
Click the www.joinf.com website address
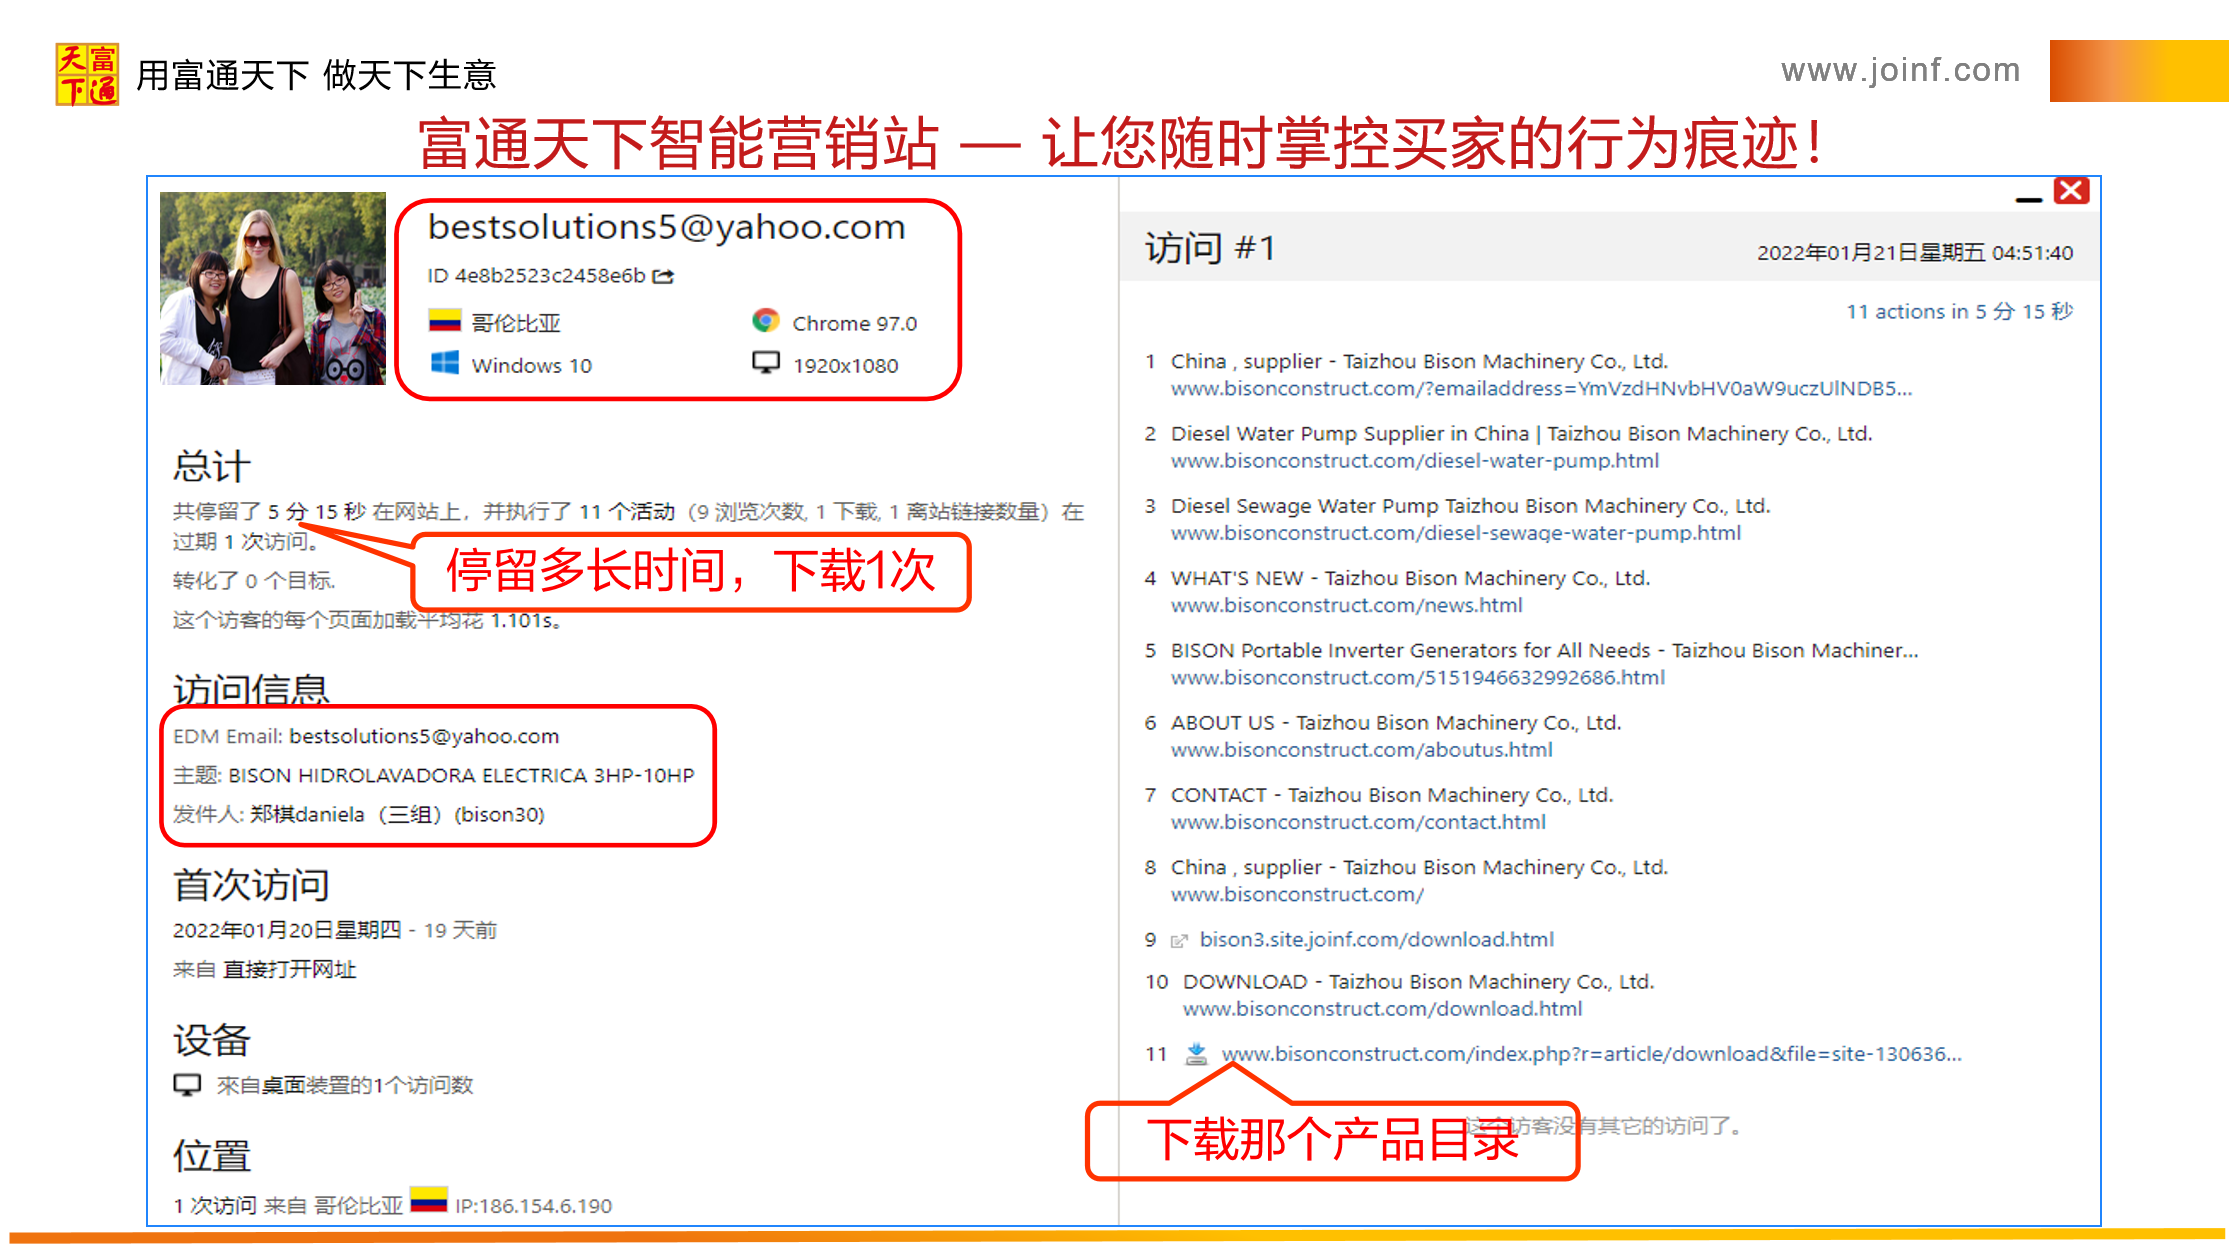click(1900, 70)
